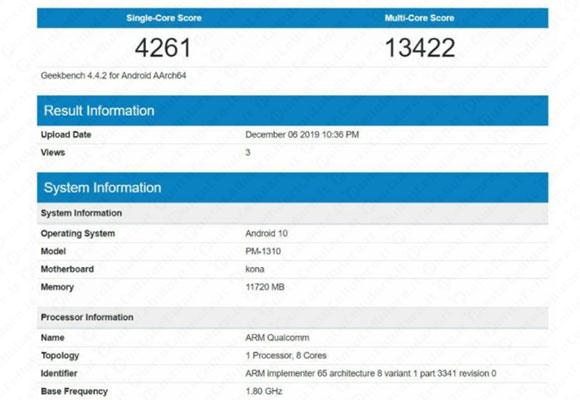
Task: Click the System Information blue header
Action: click(293, 188)
